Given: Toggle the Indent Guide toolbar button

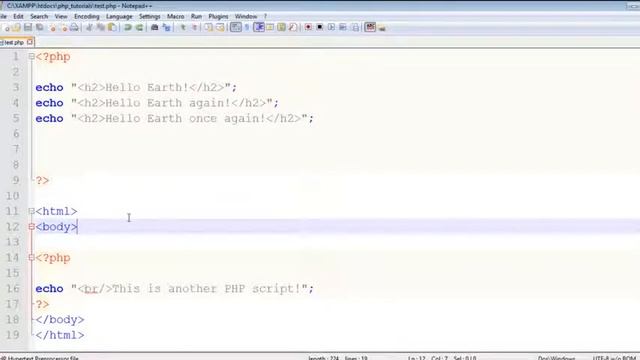Looking at the screenshot, I should click(x=259, y=28).
